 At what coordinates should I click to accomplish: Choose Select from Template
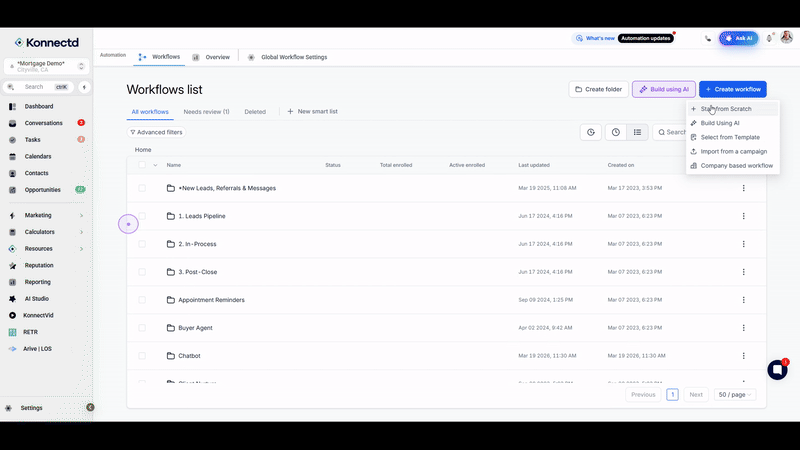[x=733, y=137]
